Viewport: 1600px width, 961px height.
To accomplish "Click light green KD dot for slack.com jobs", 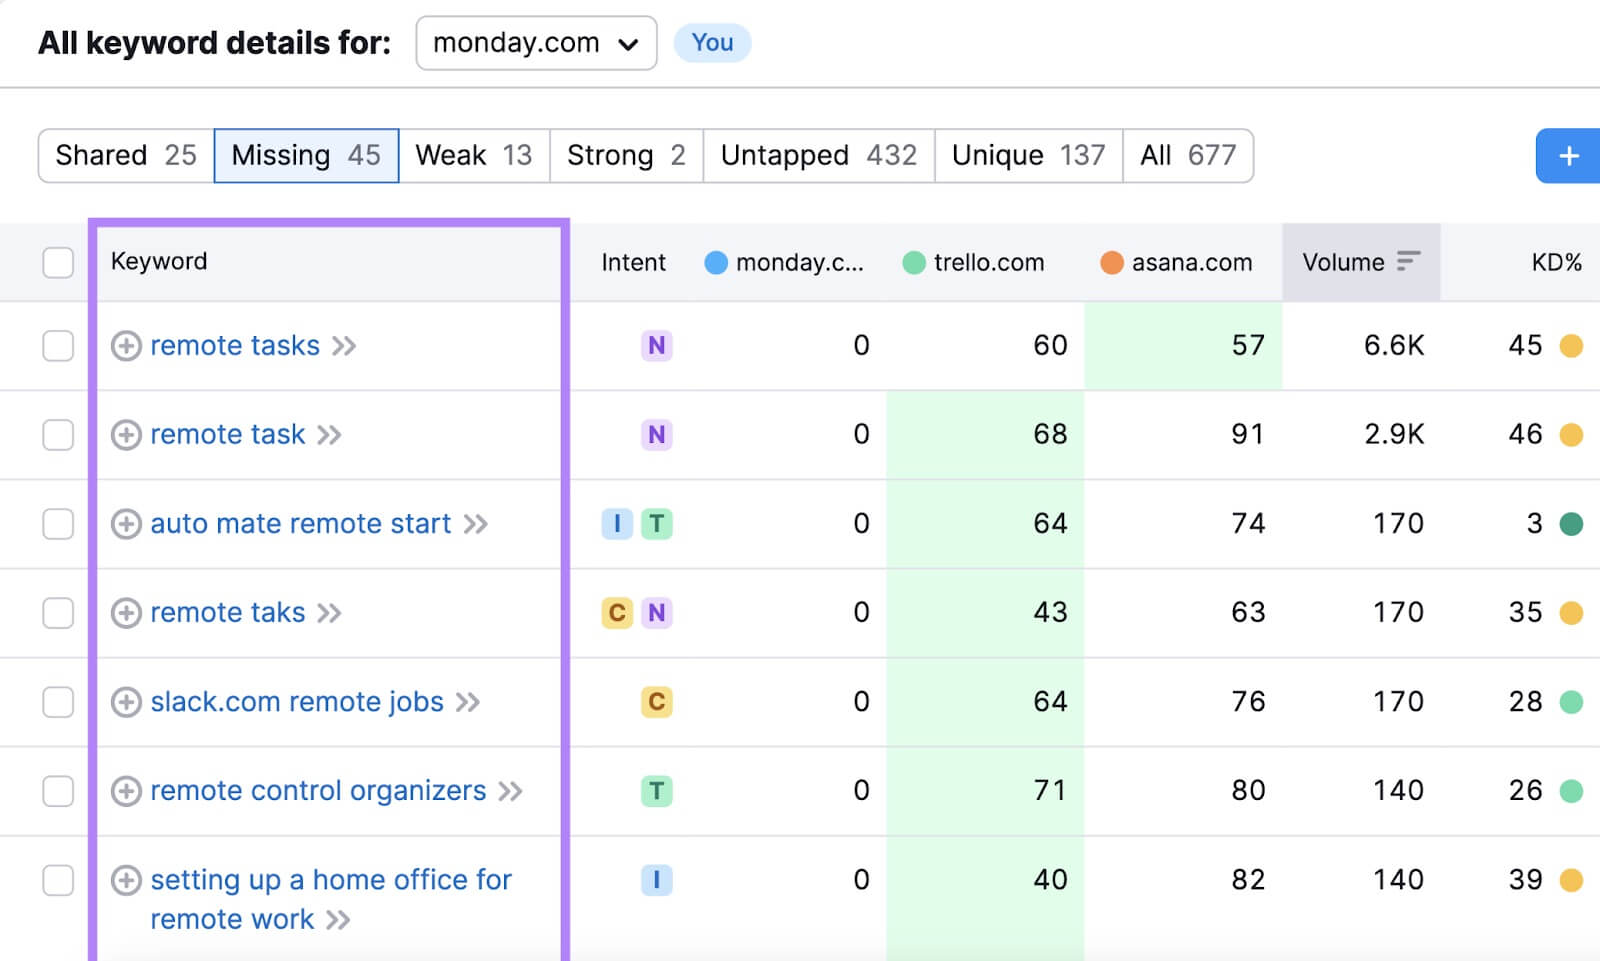I will (1571, 702).
